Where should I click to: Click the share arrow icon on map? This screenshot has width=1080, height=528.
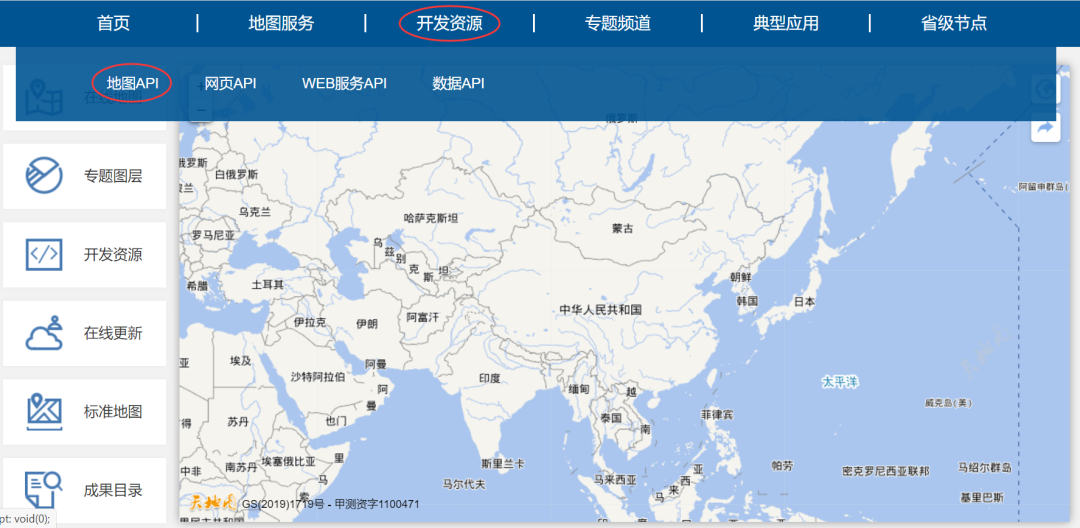[x=1045, y=128]
